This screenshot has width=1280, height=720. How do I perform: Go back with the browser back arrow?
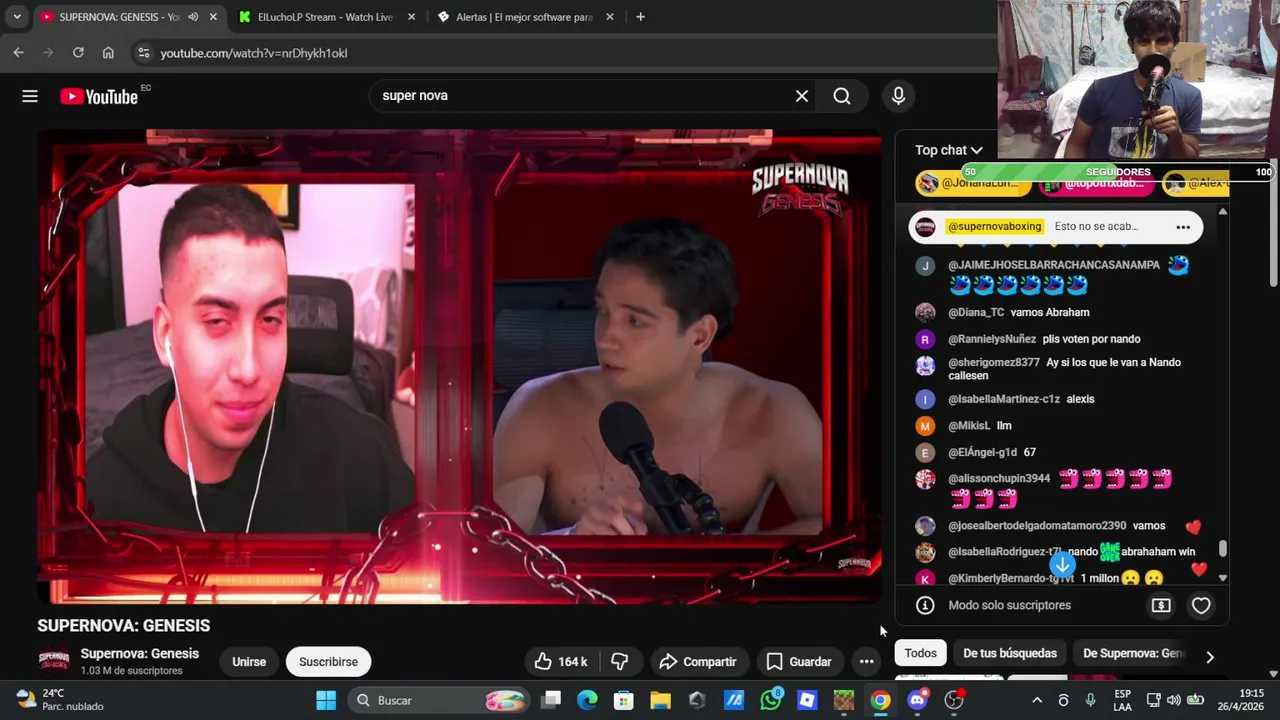(18, 53)
